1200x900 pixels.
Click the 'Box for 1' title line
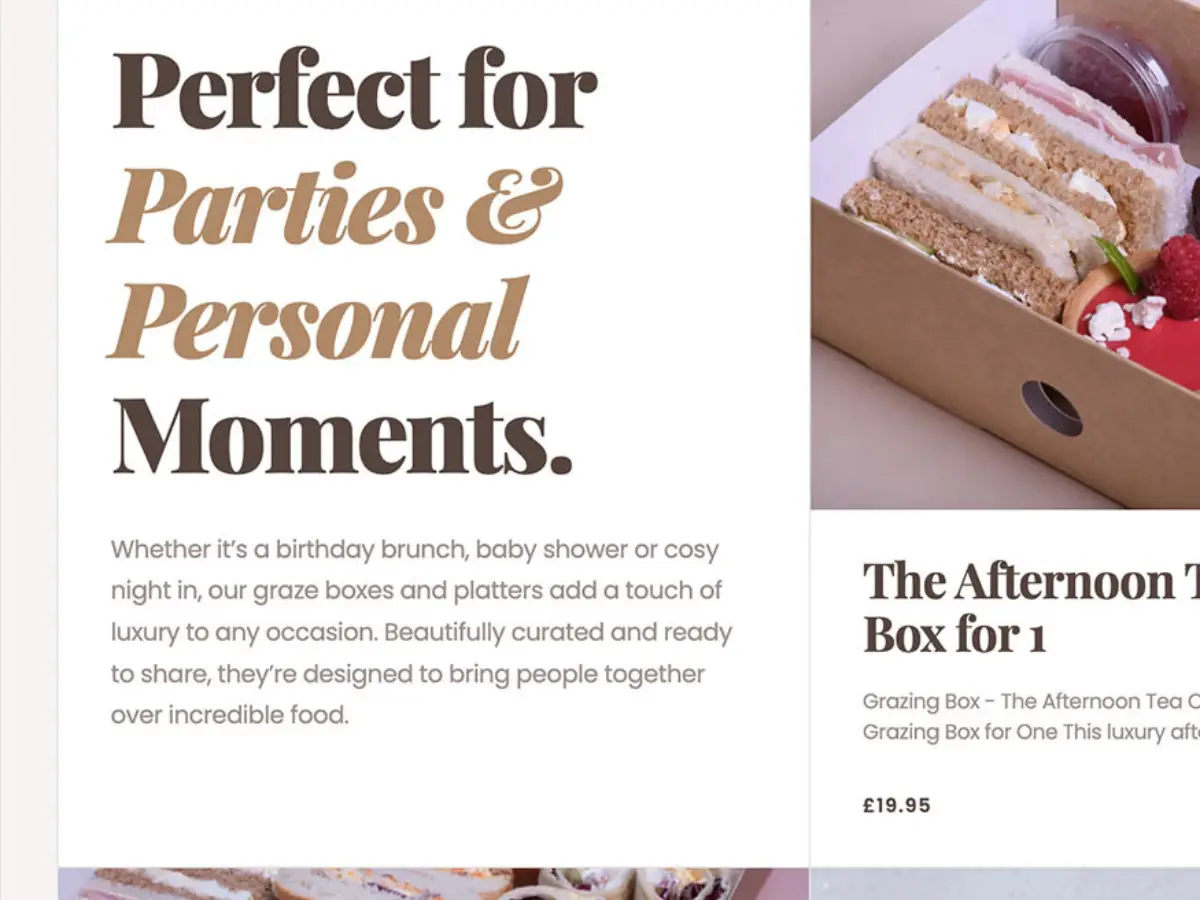pyautogui.click(x=954, y=634)
